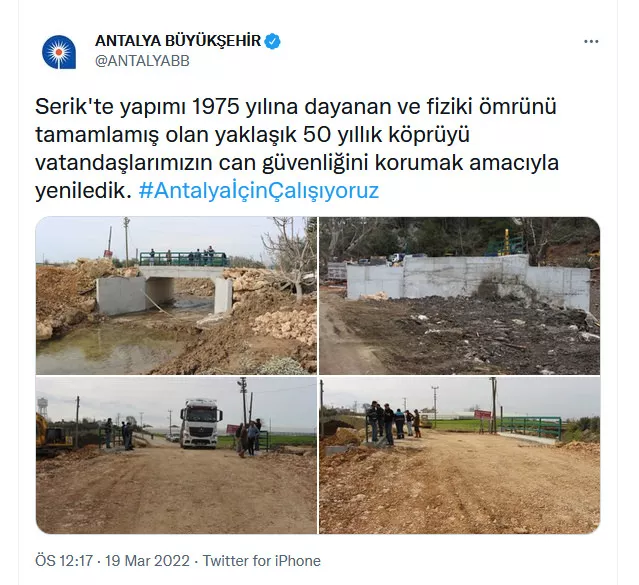
Task: Click the word yeniledik in the tweet
Action: (x=84, y=190)
